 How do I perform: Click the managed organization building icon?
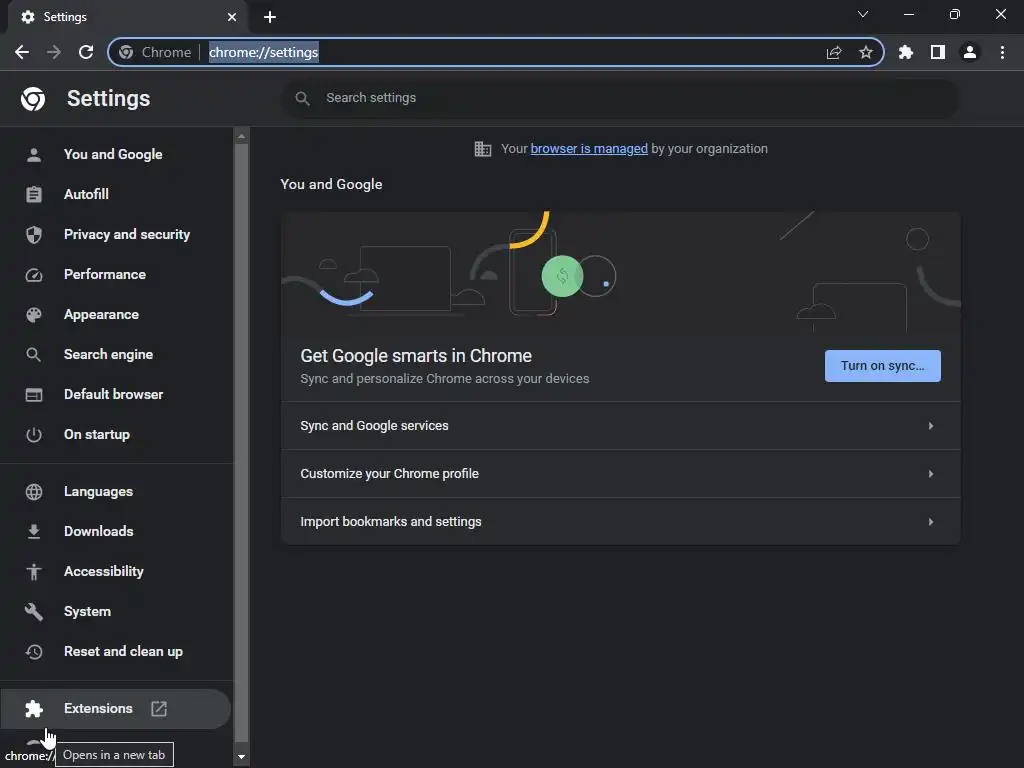click(x=483, y=149)
